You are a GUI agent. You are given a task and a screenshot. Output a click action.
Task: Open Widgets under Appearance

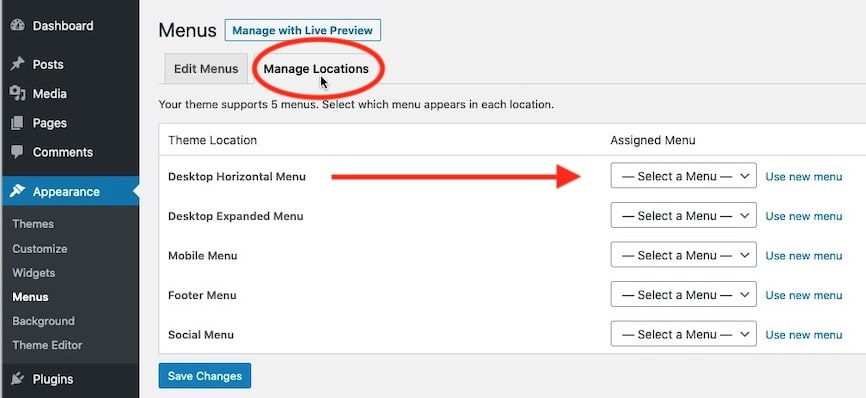click(34, 273)
